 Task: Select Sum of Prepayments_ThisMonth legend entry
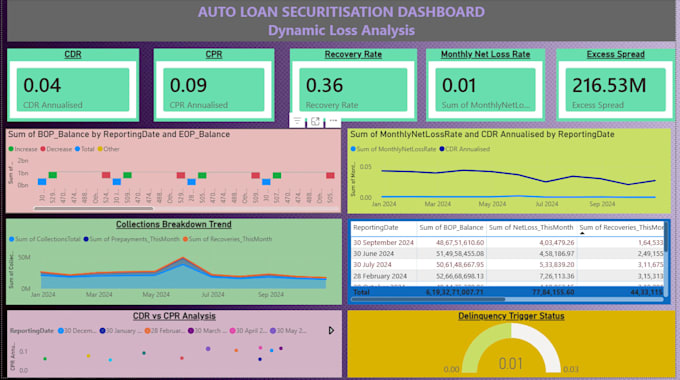(x=131, y=239)
